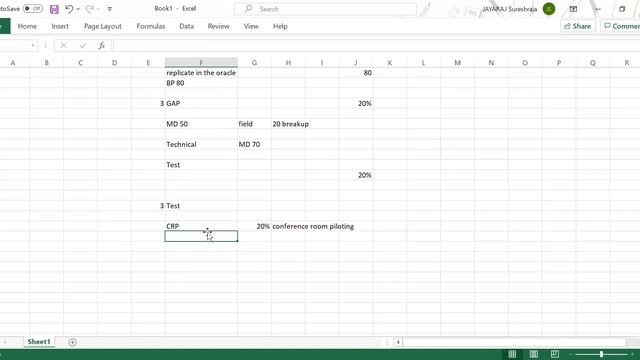Open the Formulas ribbon tab

pos(151,26)
